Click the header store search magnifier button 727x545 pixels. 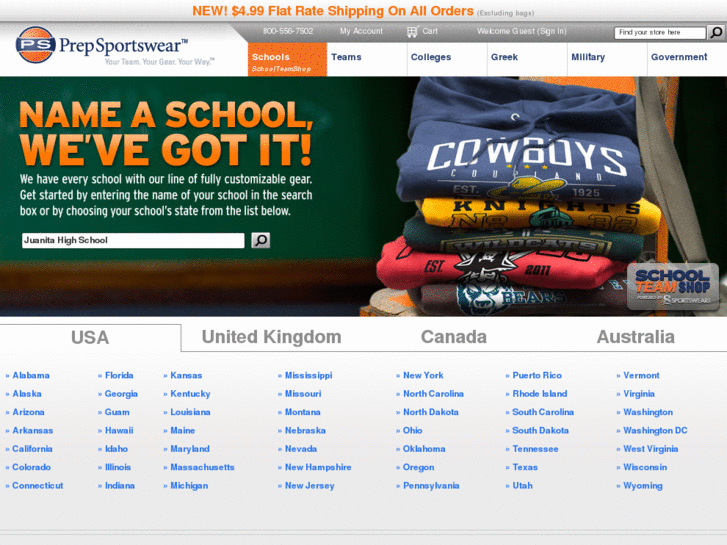(x=715, y=32)
